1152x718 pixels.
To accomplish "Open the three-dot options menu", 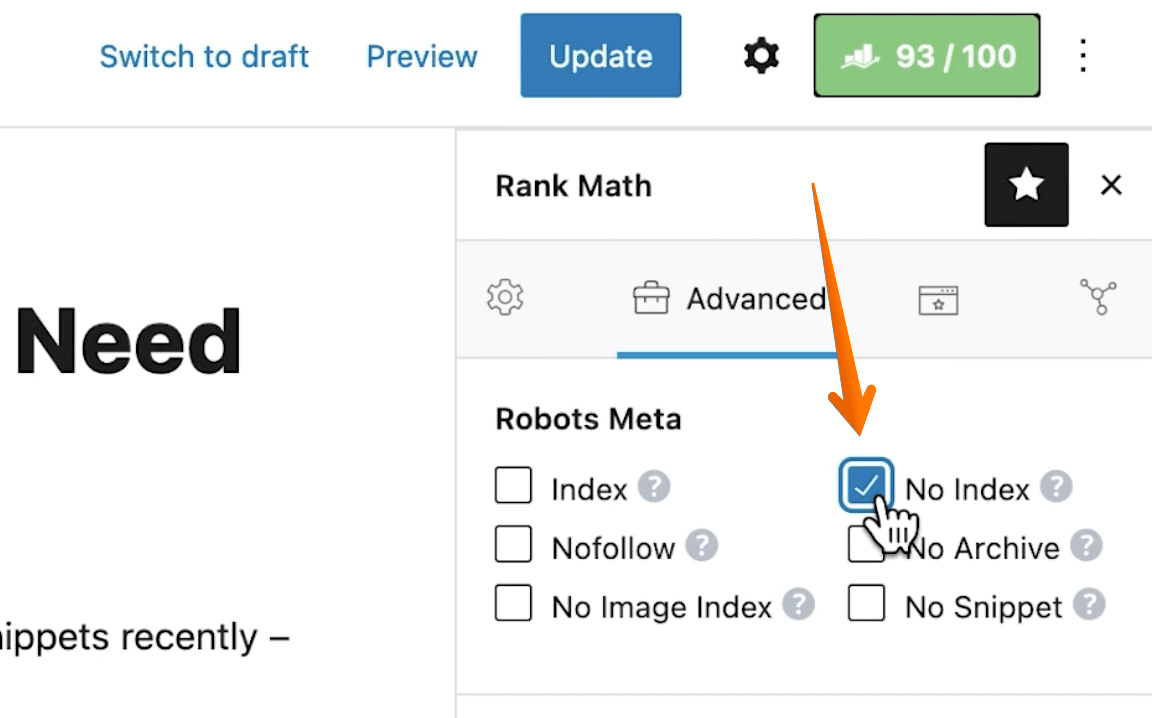I will (1082, 56).
